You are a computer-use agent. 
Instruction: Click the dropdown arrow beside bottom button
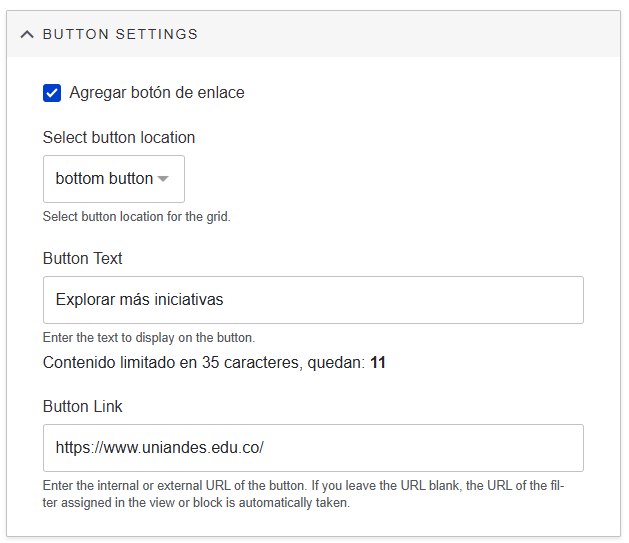click(164, 179)
